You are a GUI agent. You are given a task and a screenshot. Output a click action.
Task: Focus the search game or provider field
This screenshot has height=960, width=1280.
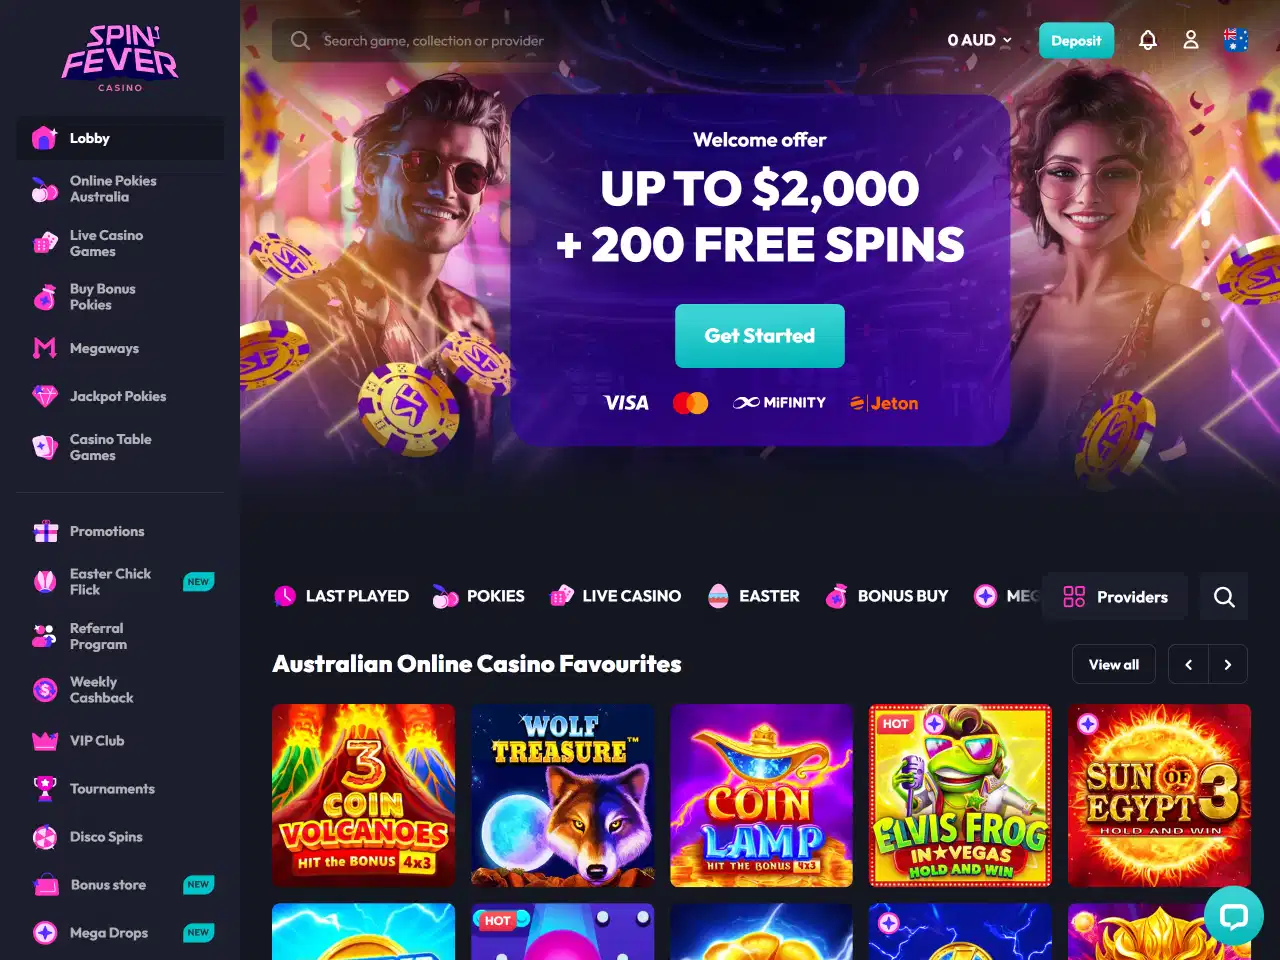(x=415, y=41)
